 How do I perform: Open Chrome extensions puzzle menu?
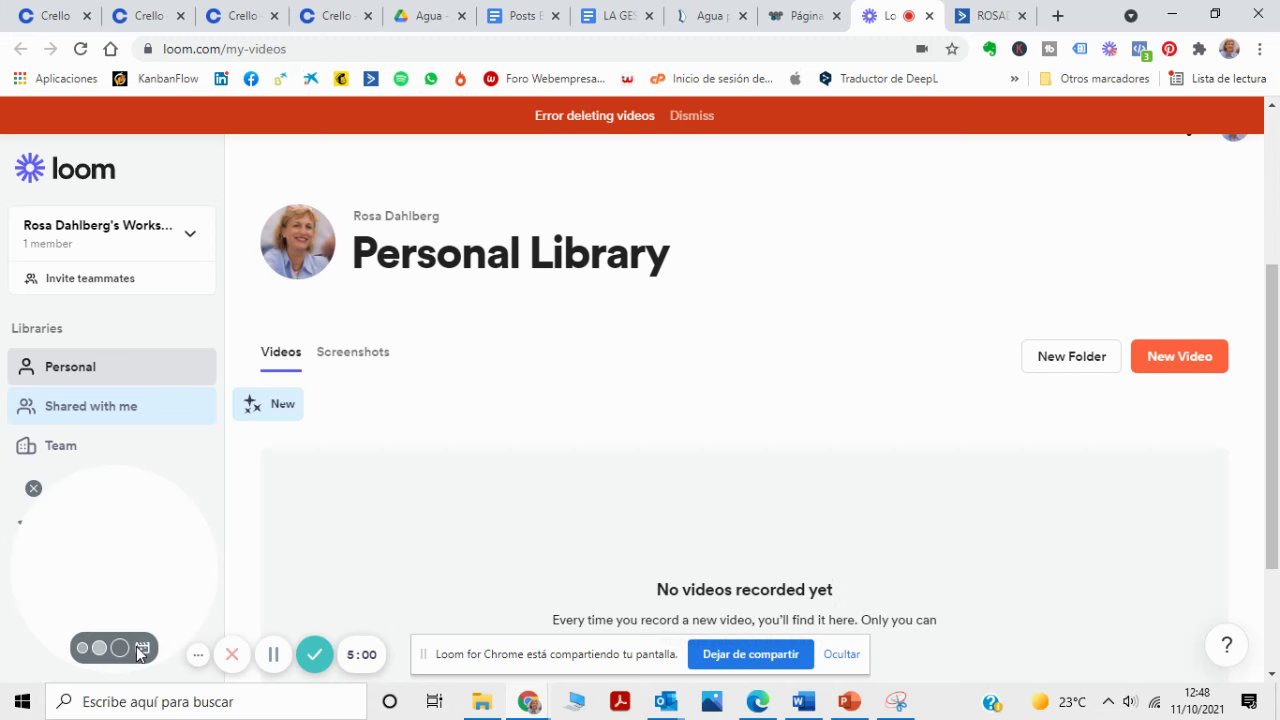pyautogui.click(x=1199, y=49)
